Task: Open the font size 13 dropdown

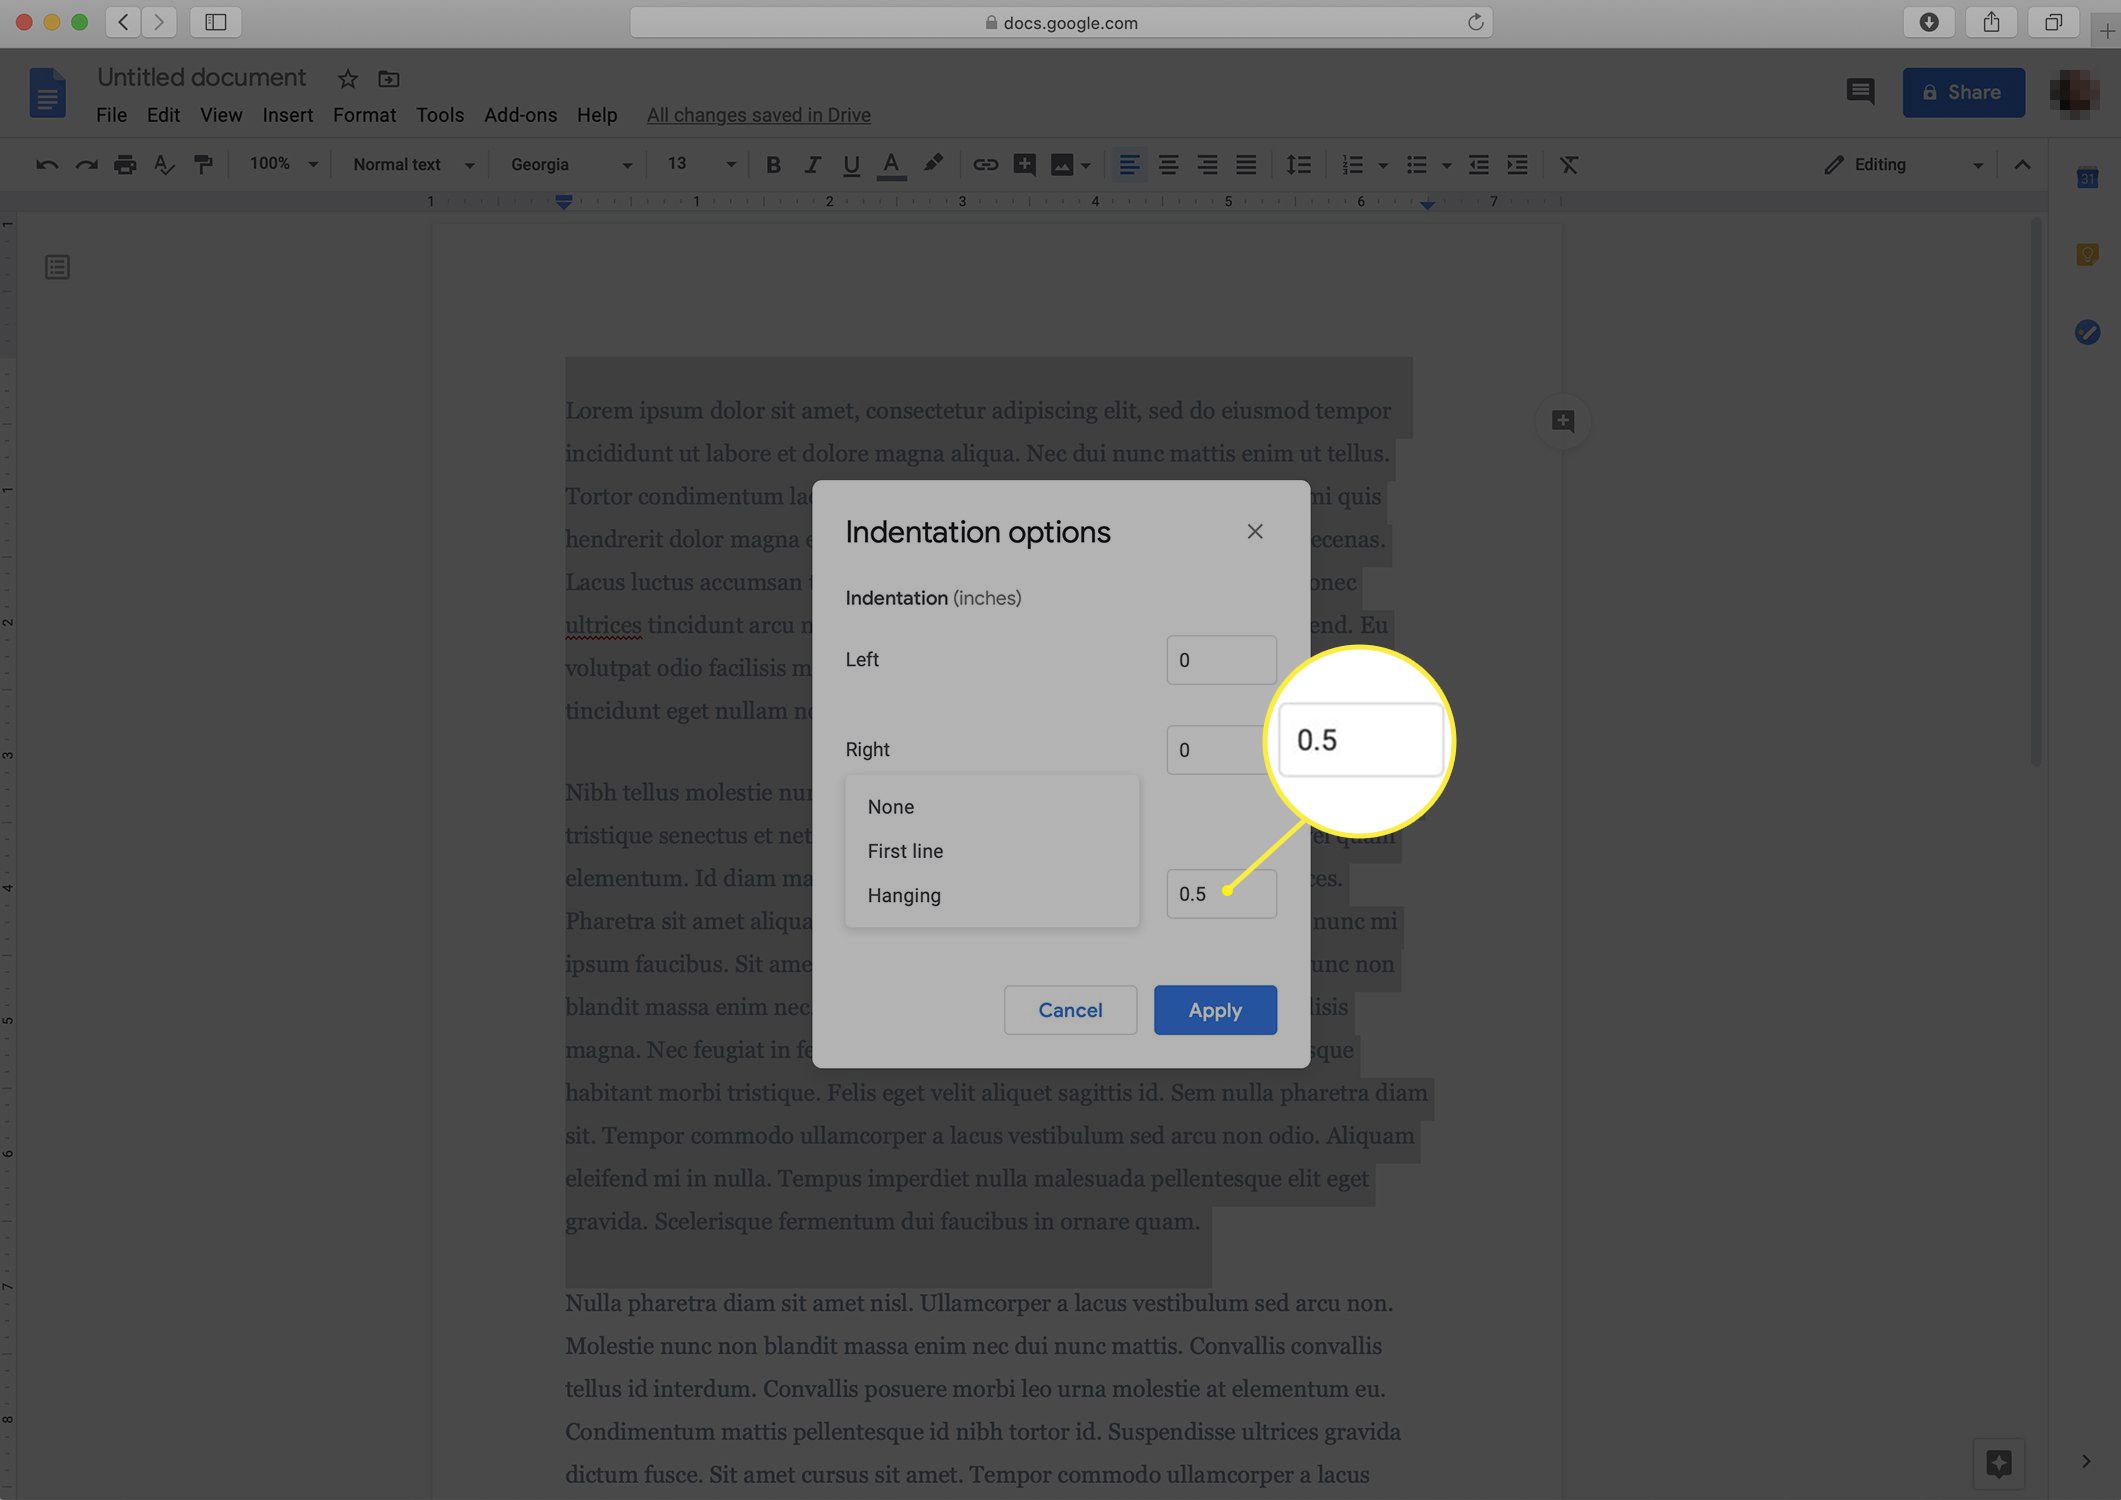Action: click(x=701, y=164)
